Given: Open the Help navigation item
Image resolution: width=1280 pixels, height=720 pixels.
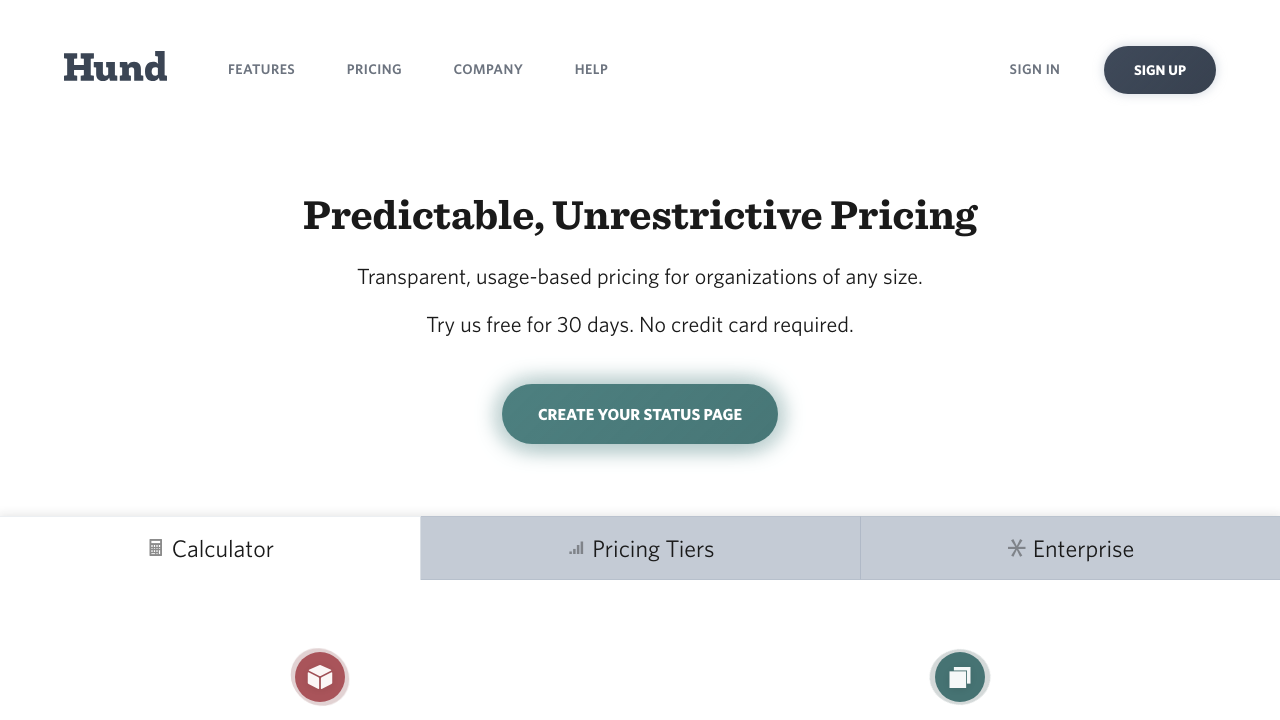Looking at the screenshot, I should tap(591, 70).
